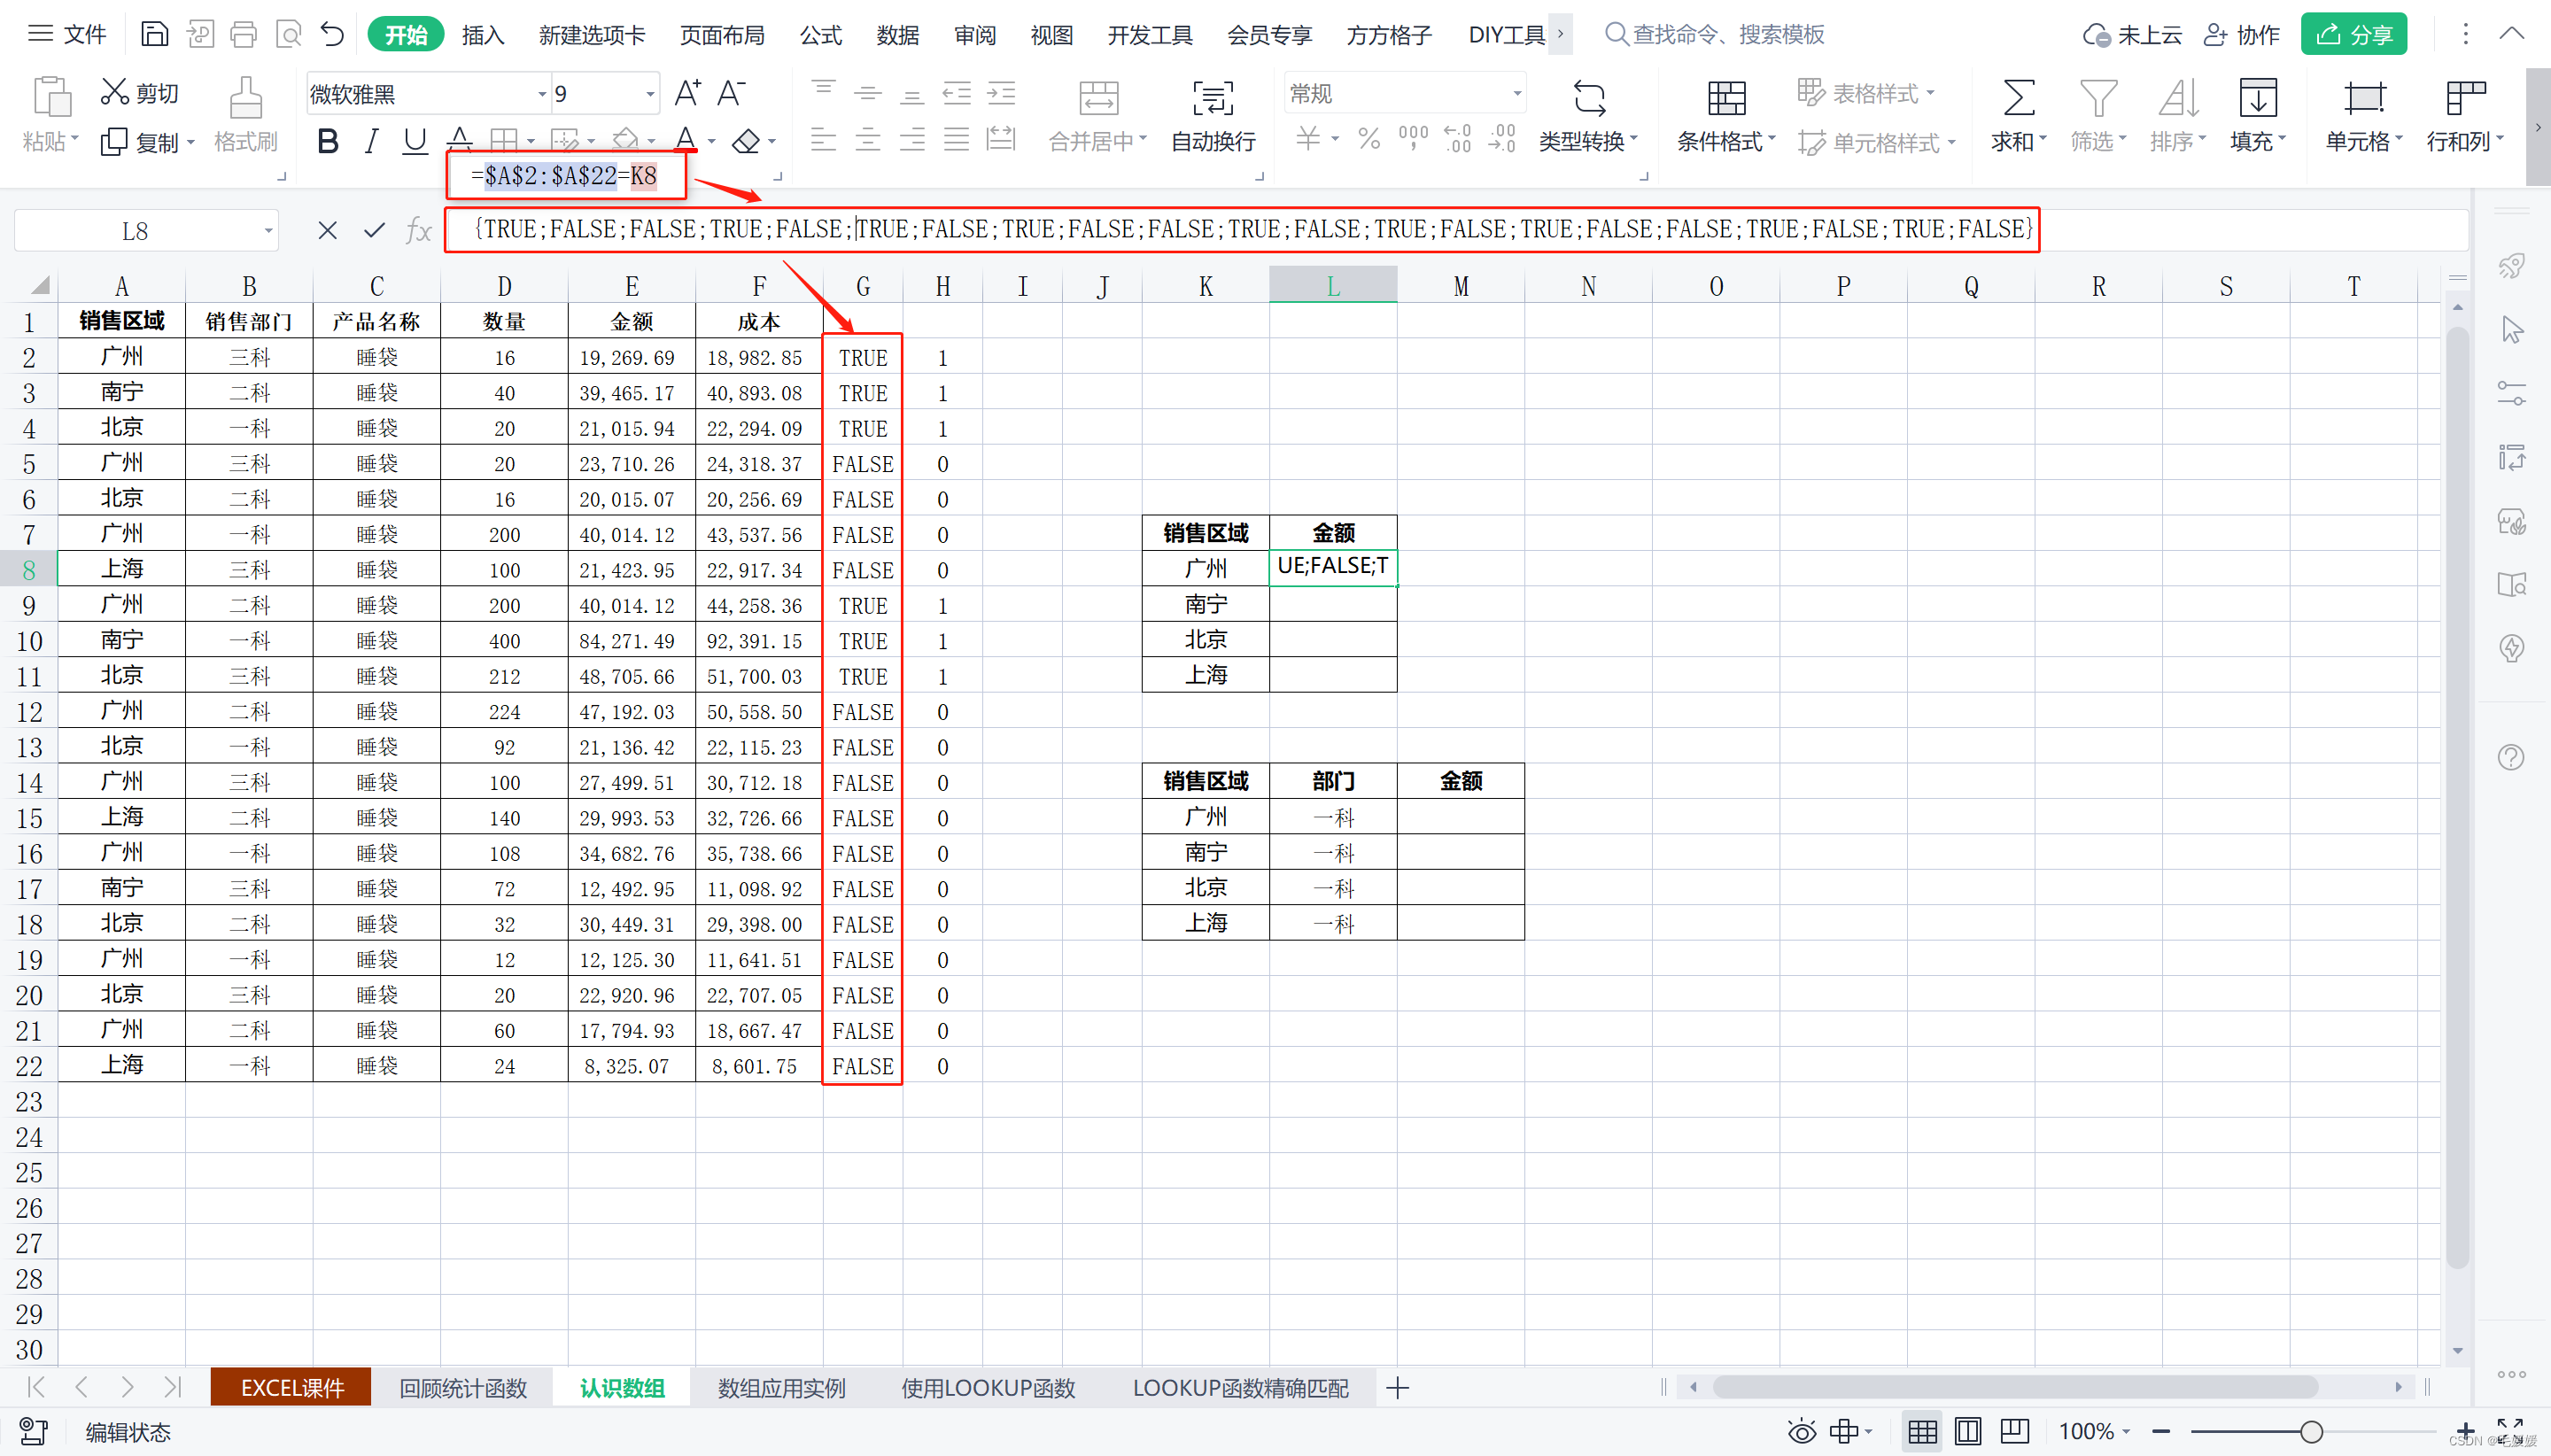Screen dimensions: 2551x1456
Task: Click the 协作 collaborate button
Action: [x=2241, y=35]
